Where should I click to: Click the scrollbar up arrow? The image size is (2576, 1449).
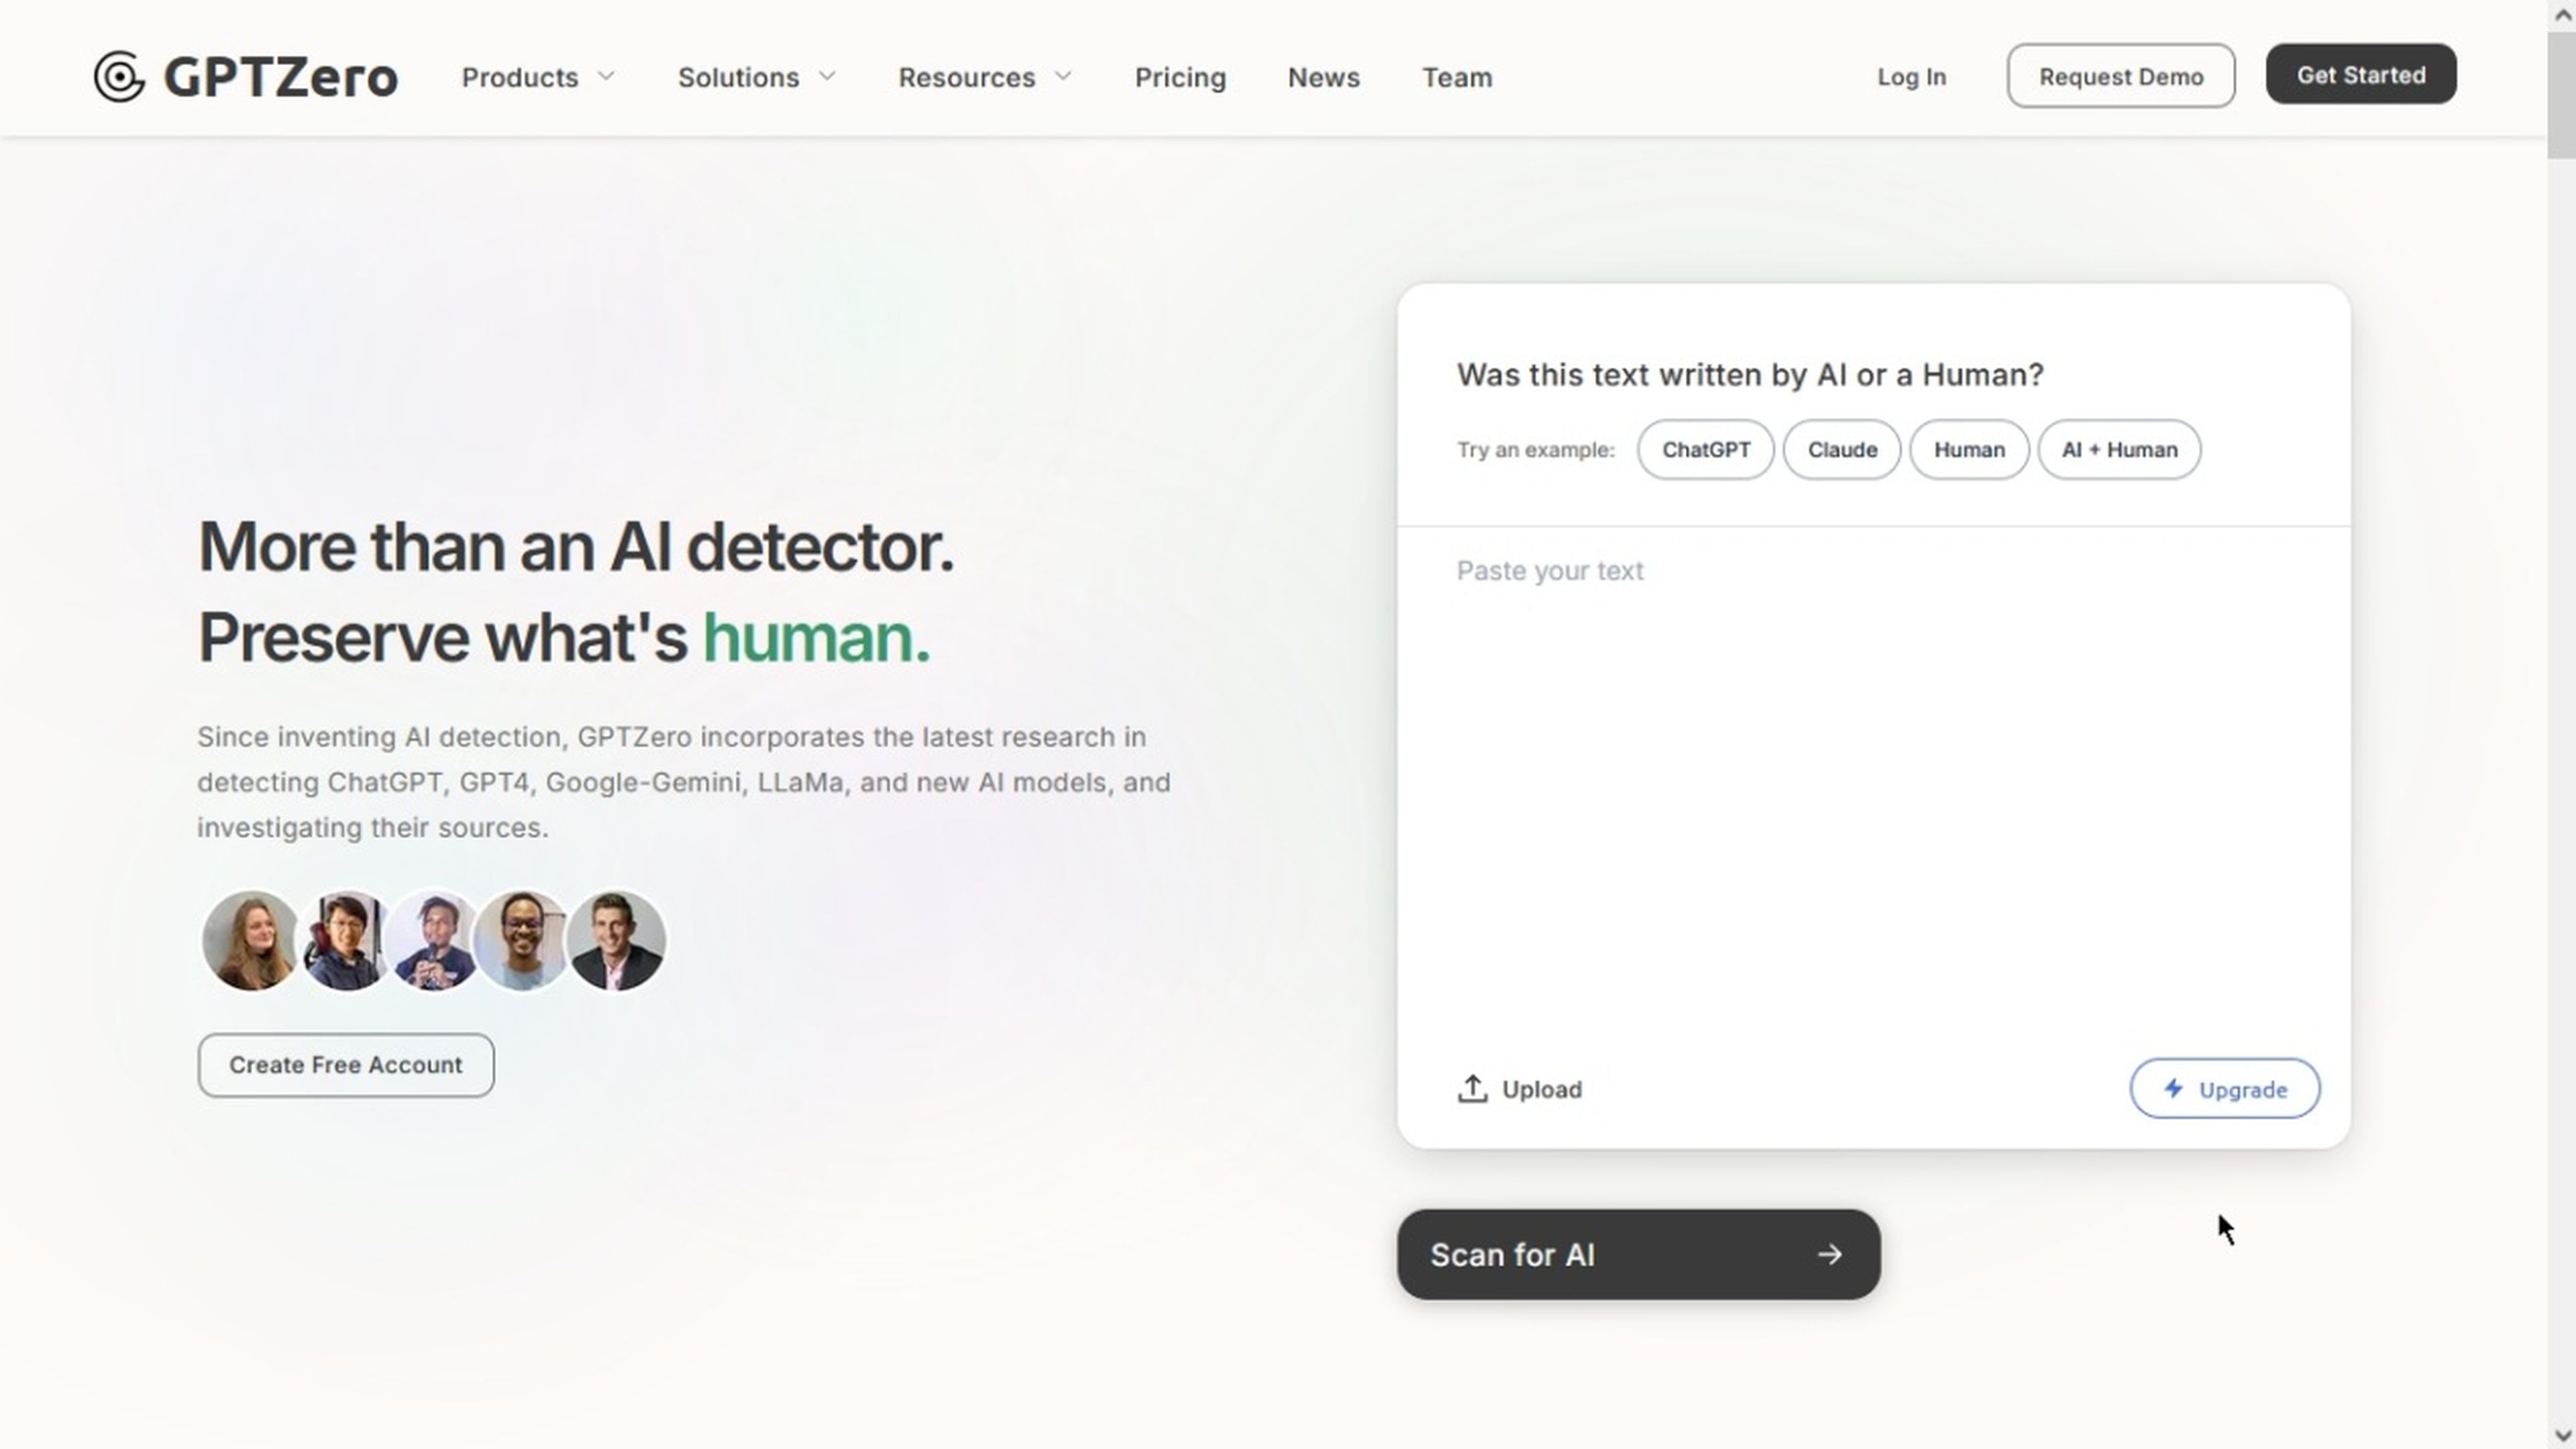click(x=2561, y=14)
